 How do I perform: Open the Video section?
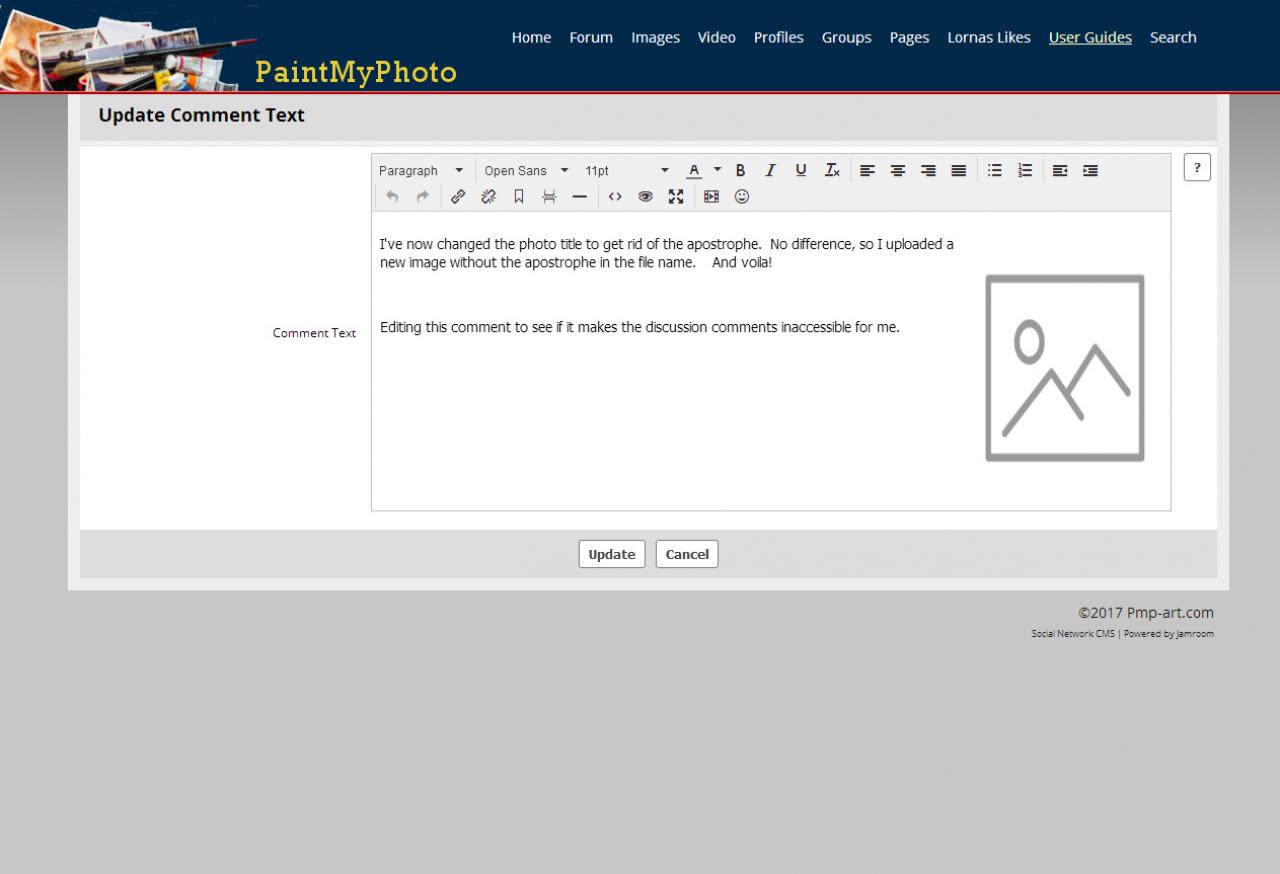coord(717,38)
